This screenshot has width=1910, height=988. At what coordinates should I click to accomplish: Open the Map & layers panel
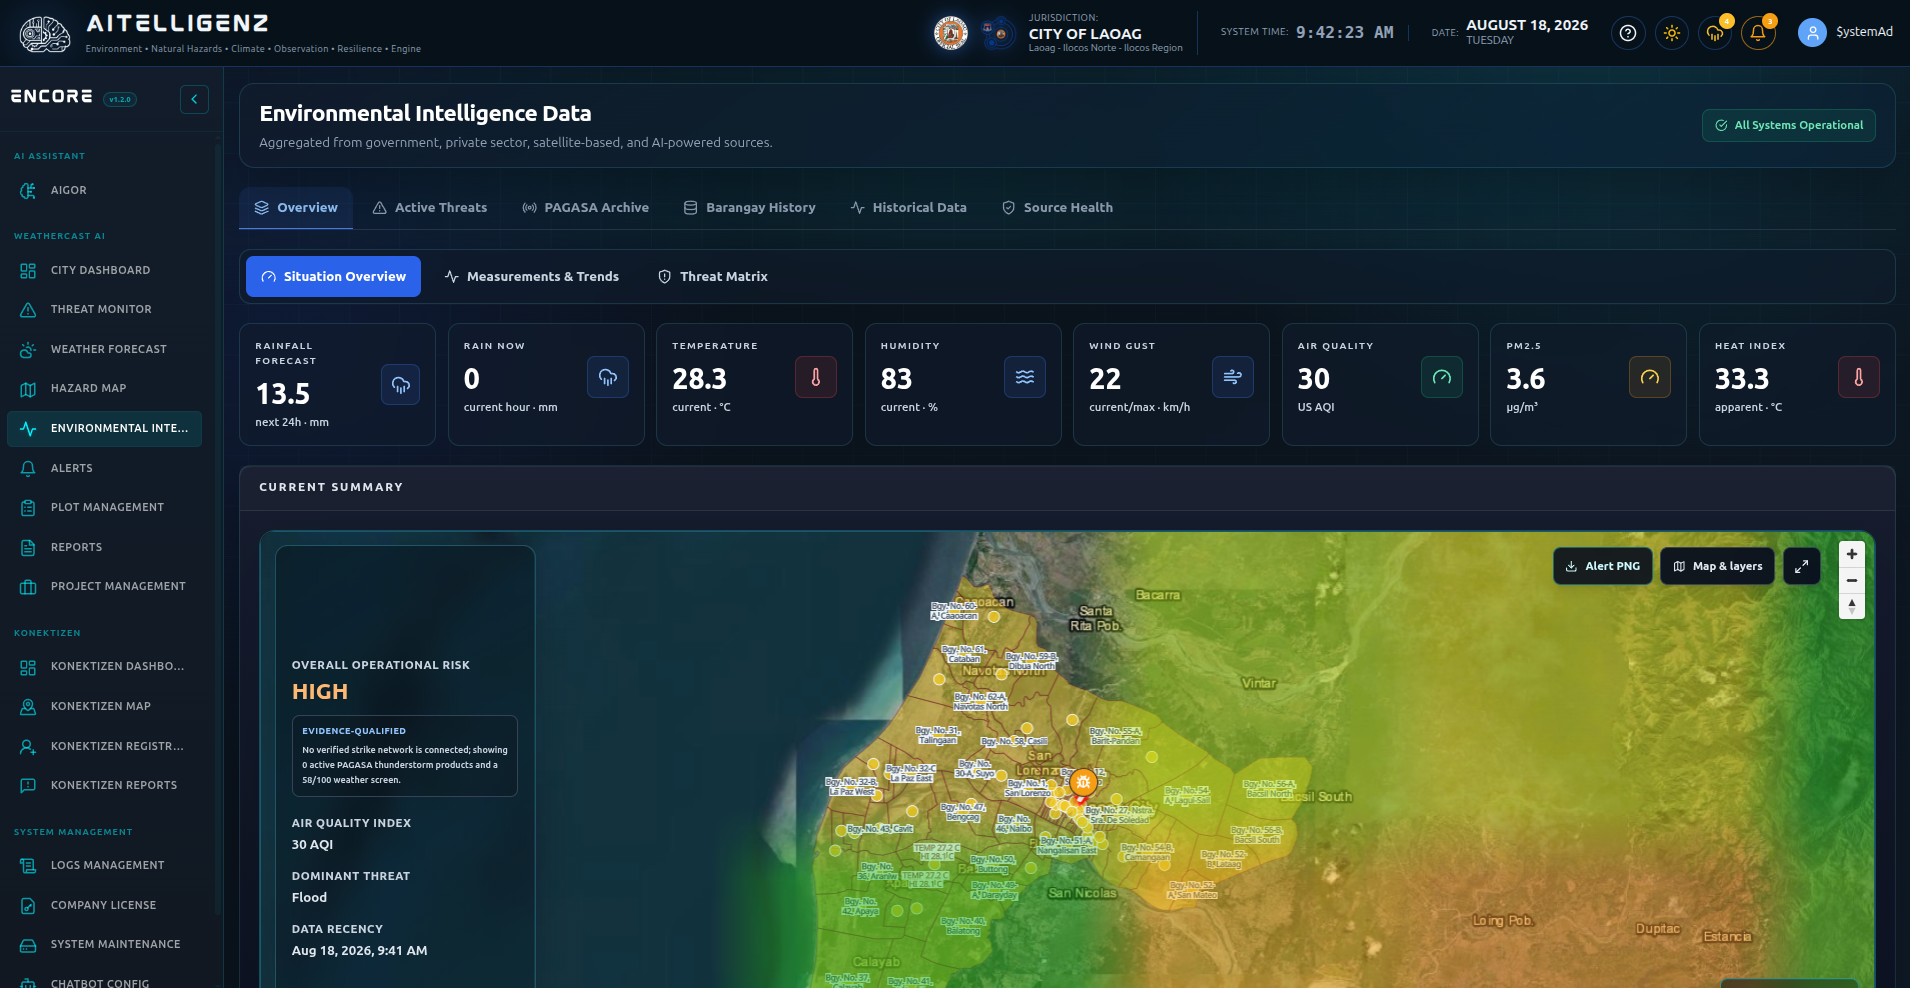pos(1718,566)
